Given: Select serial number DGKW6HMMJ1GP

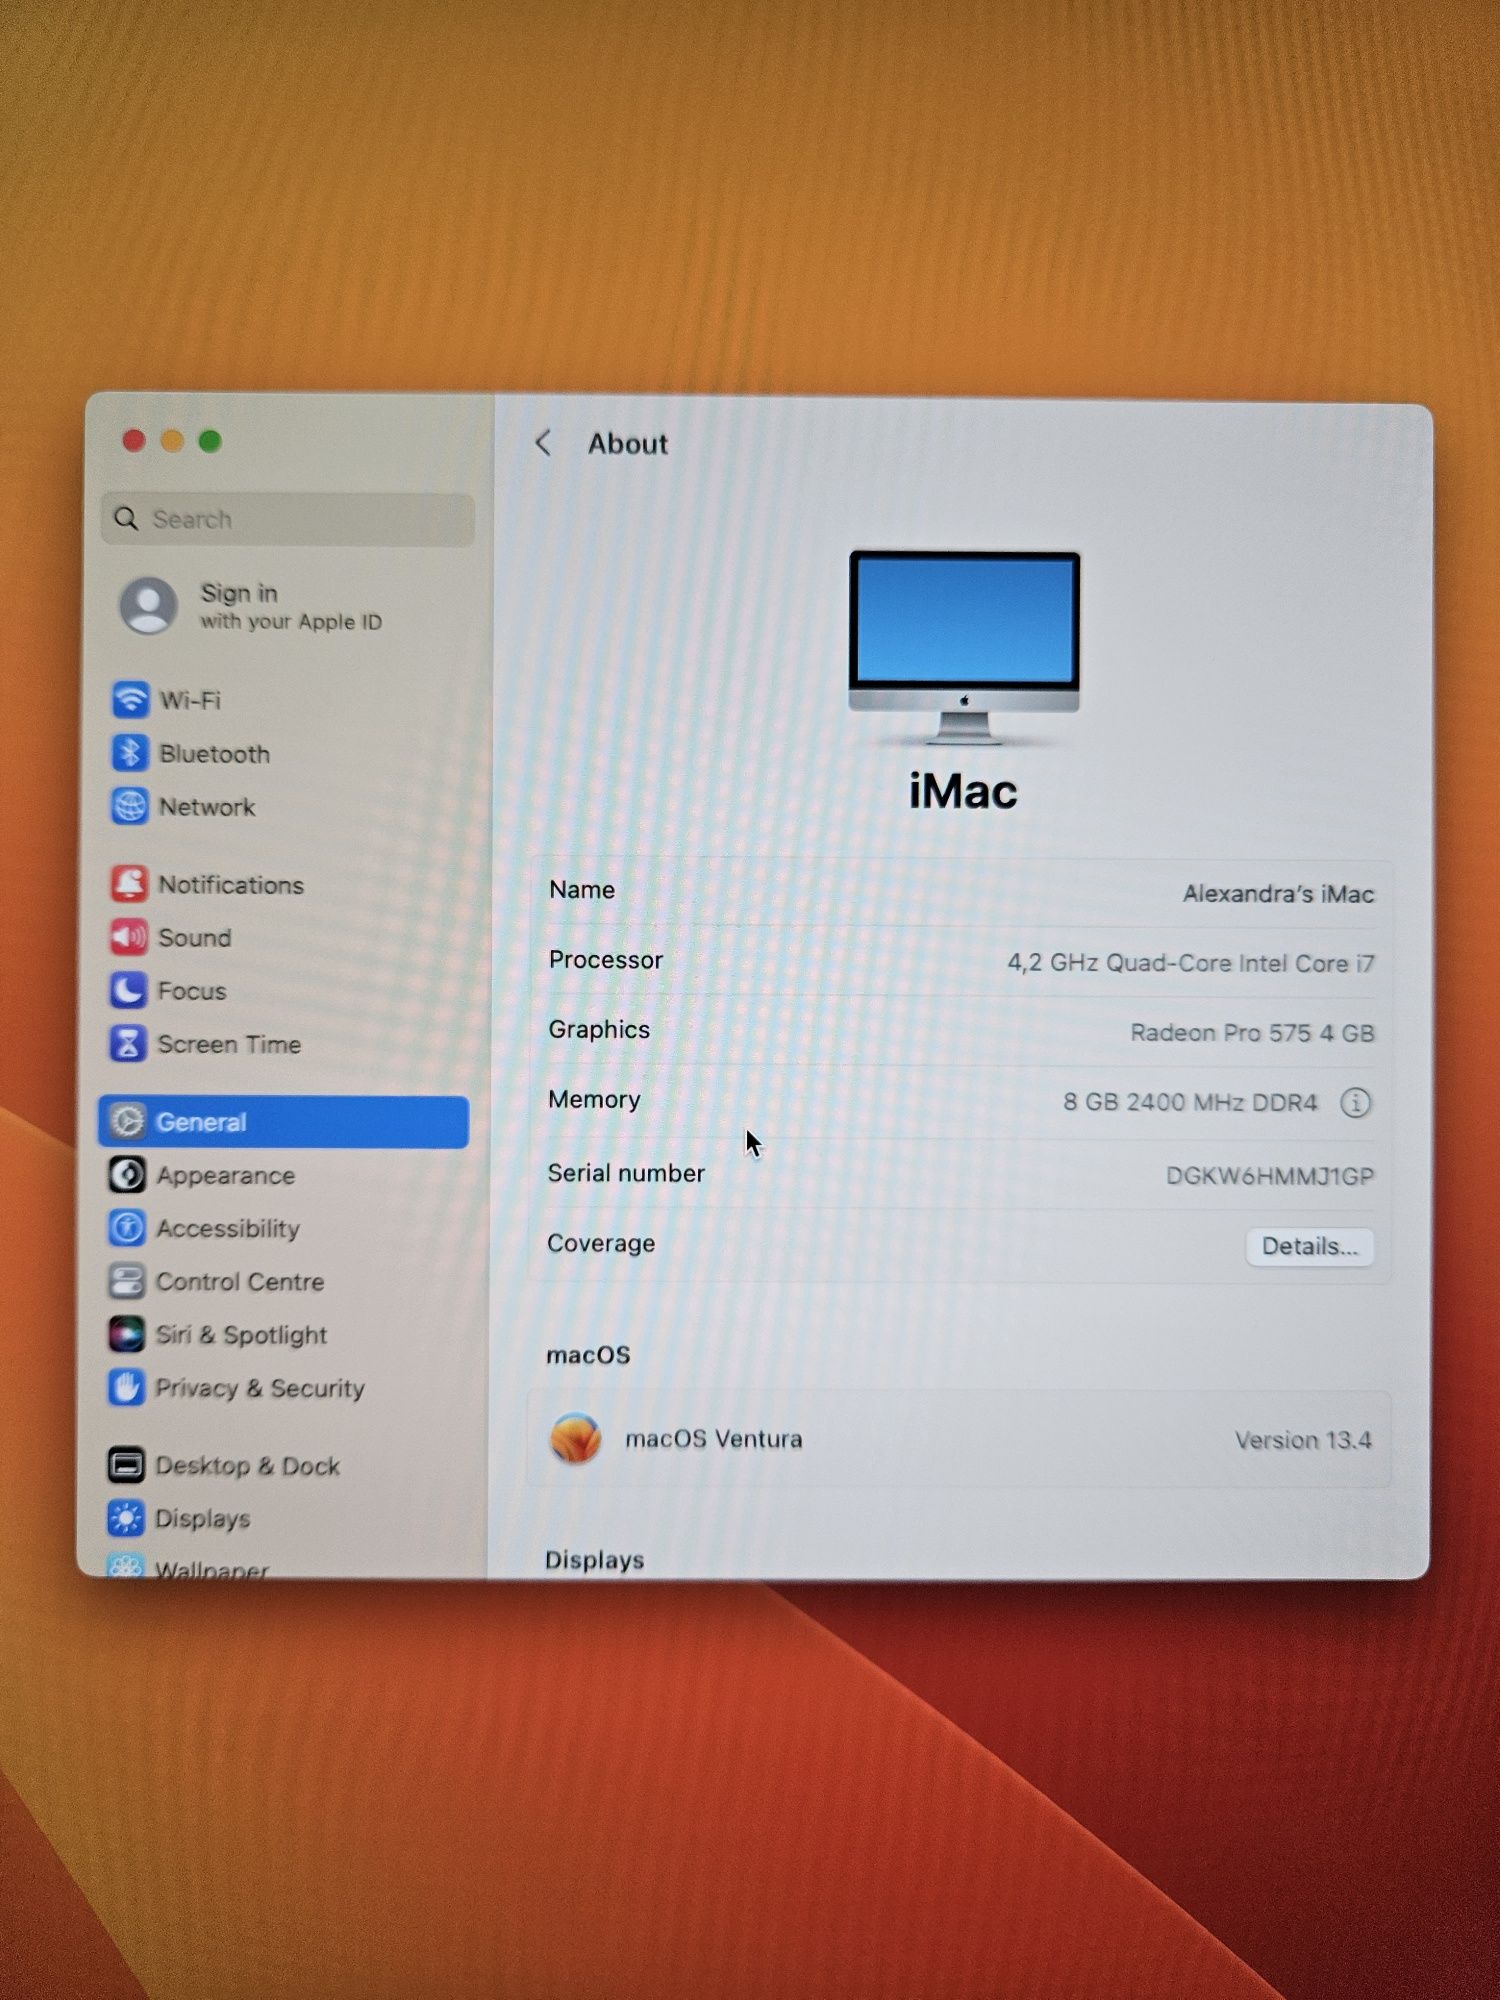Looking at the screenshot, I should click(1270, 1175).
